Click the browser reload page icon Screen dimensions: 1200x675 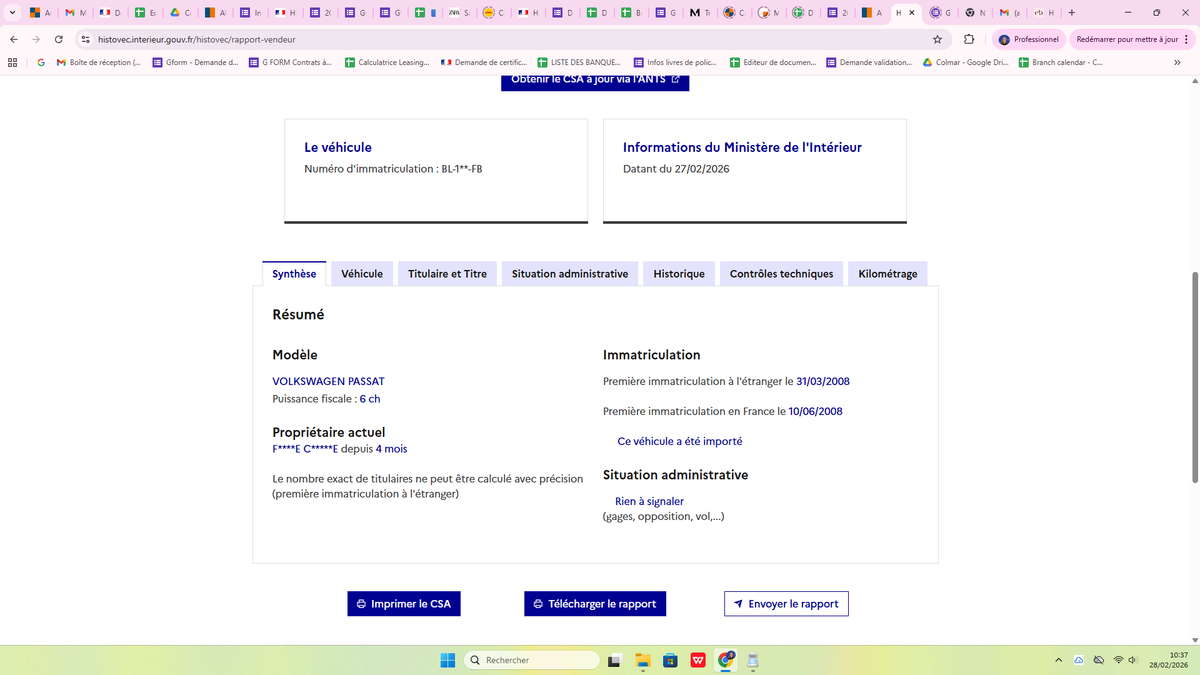59,39
